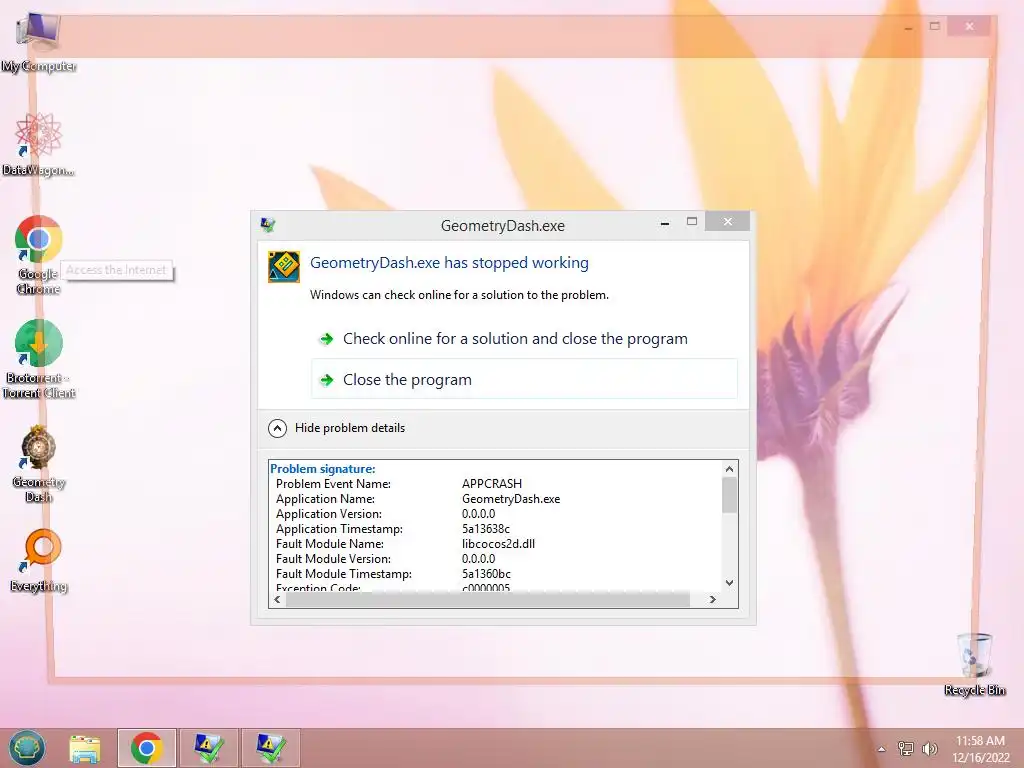Select second crash dialog taskbar button
The width and height of the screenshot is (1024, 768).
pos(270,748)
